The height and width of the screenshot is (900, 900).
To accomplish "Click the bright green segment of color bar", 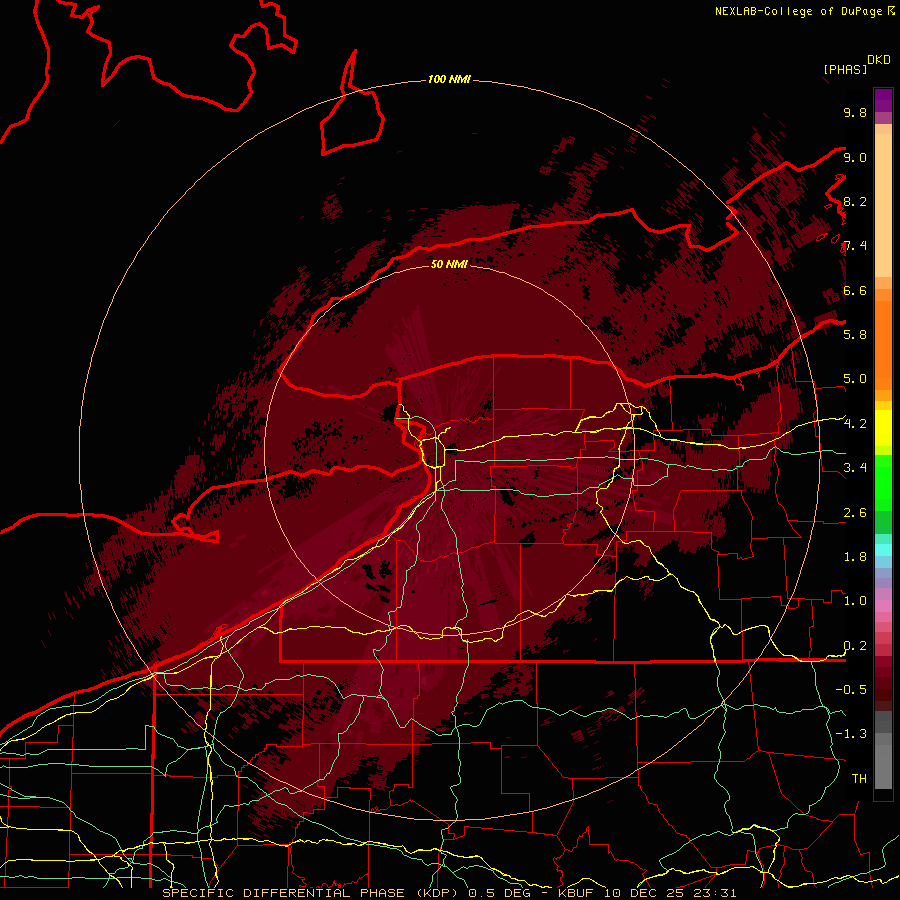I will 883,483.
